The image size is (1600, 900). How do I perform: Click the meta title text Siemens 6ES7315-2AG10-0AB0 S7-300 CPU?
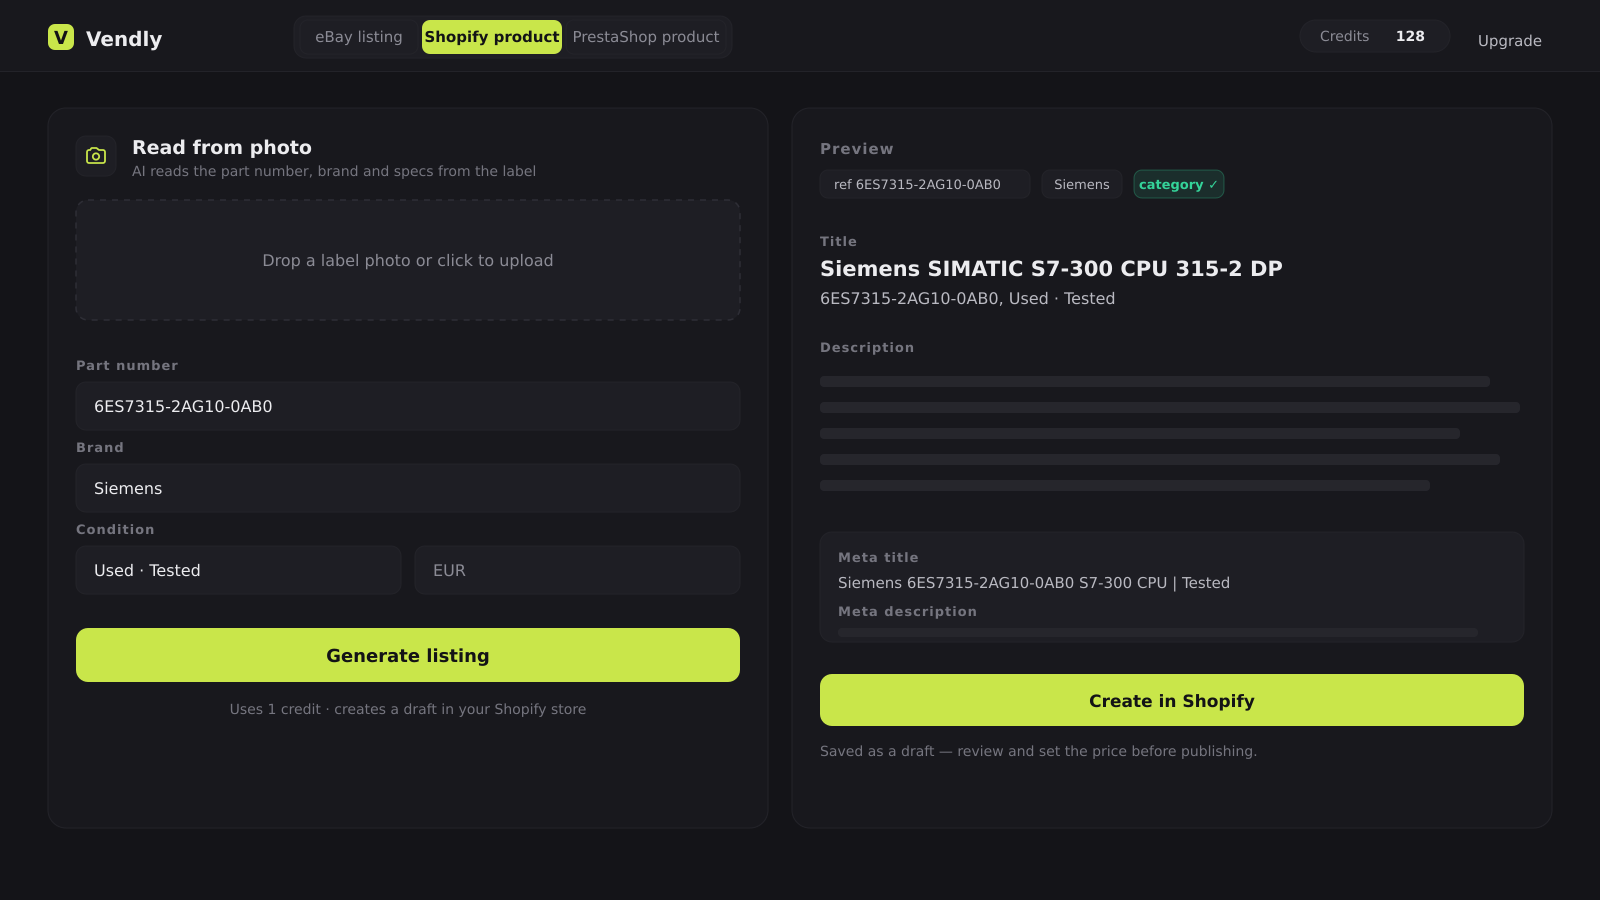1034,583
